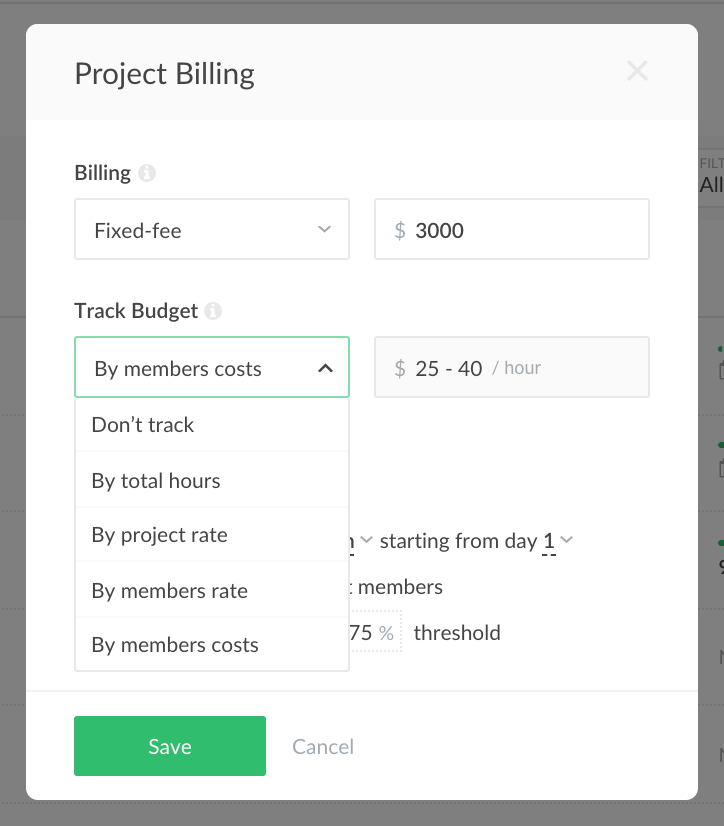Save the project billing settings
Screen dimensions: 724x826
click(x=169, y=745)
